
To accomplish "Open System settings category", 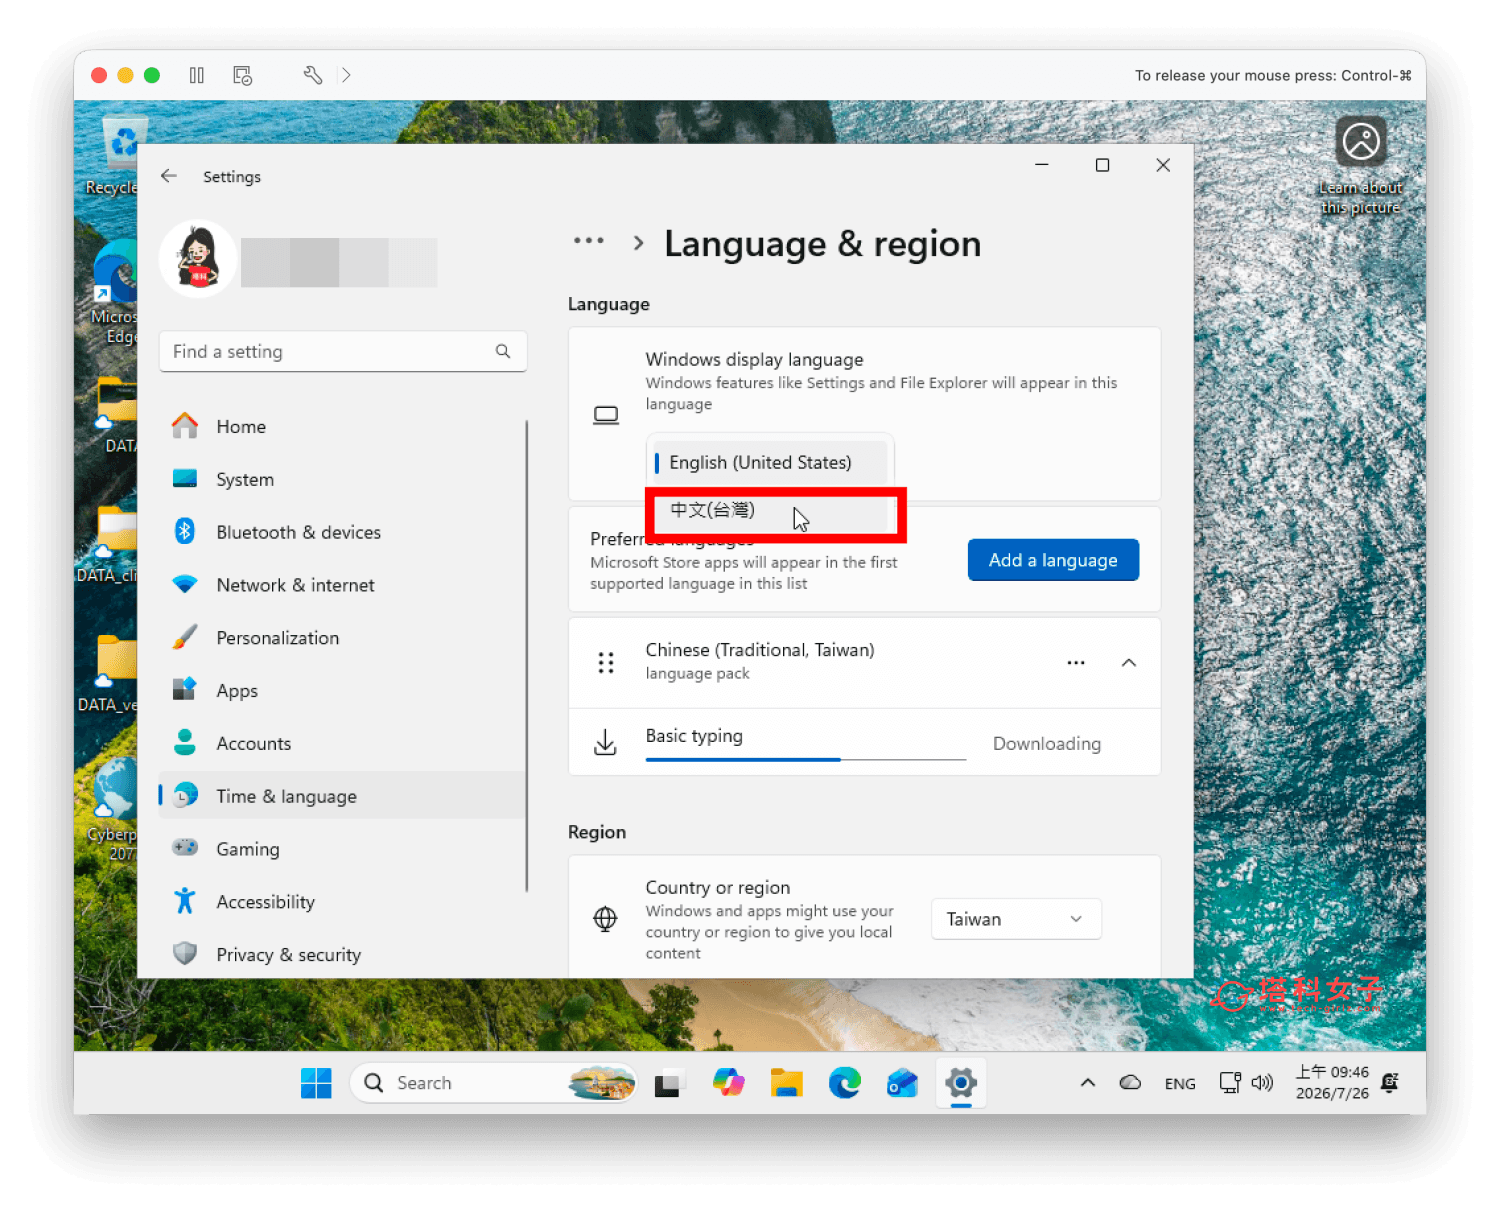I will (x=342, y=479).
